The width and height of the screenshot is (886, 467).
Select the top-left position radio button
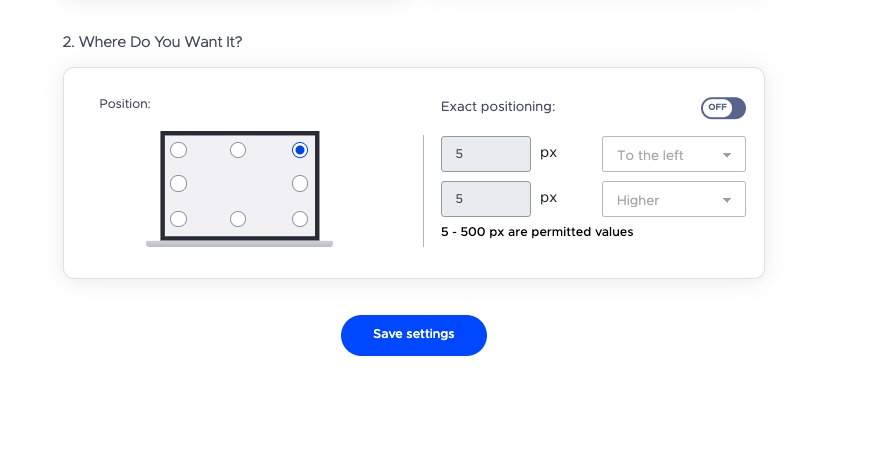click(178, 150)
